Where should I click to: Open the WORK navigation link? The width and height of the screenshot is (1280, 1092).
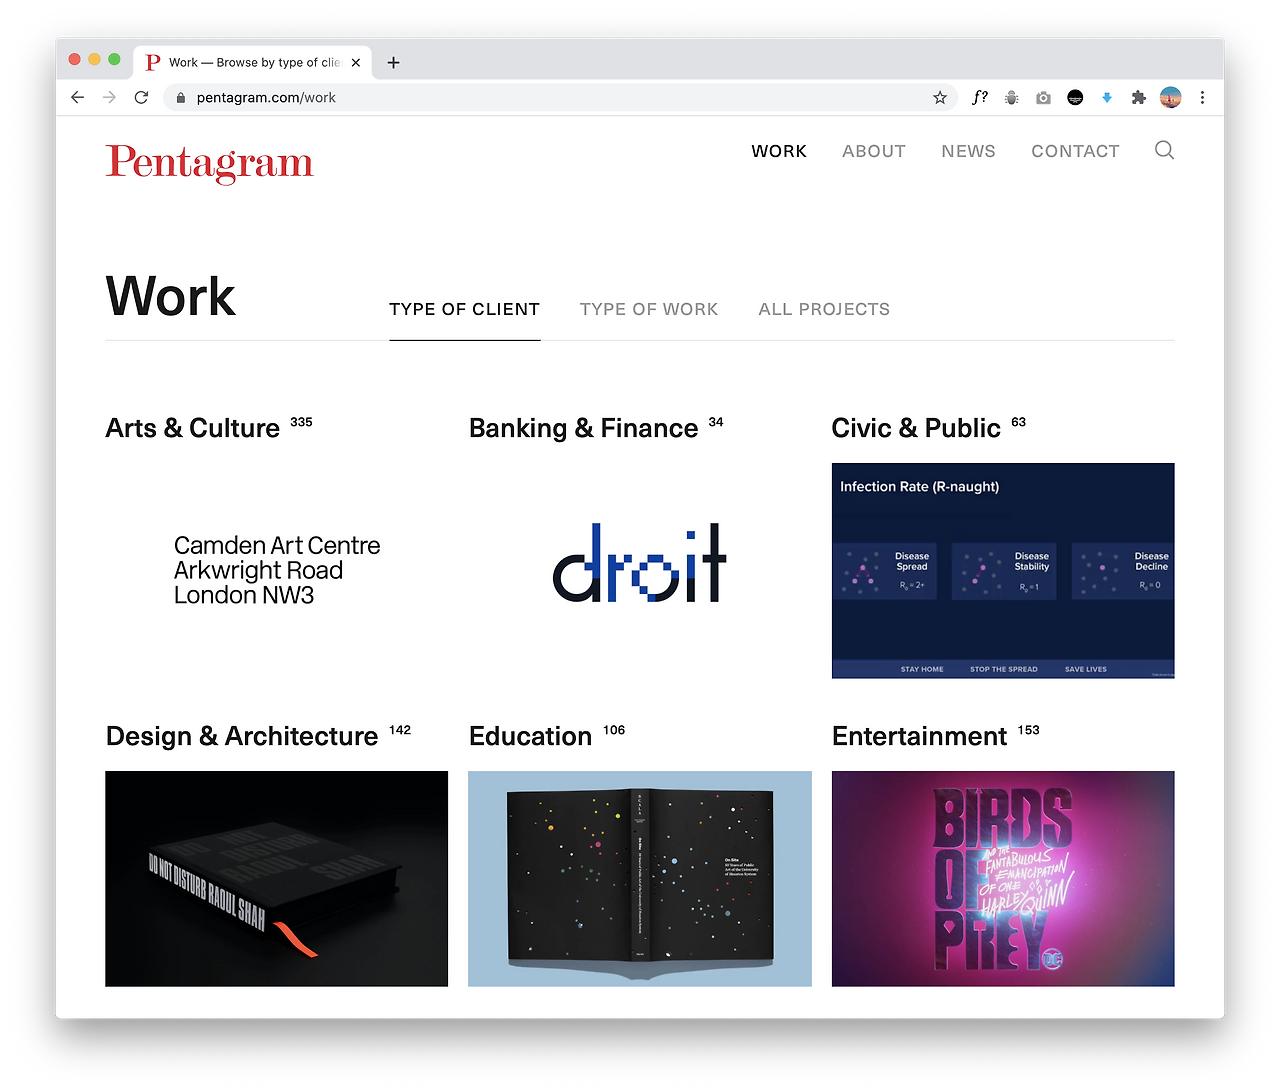tap(779, 151)
